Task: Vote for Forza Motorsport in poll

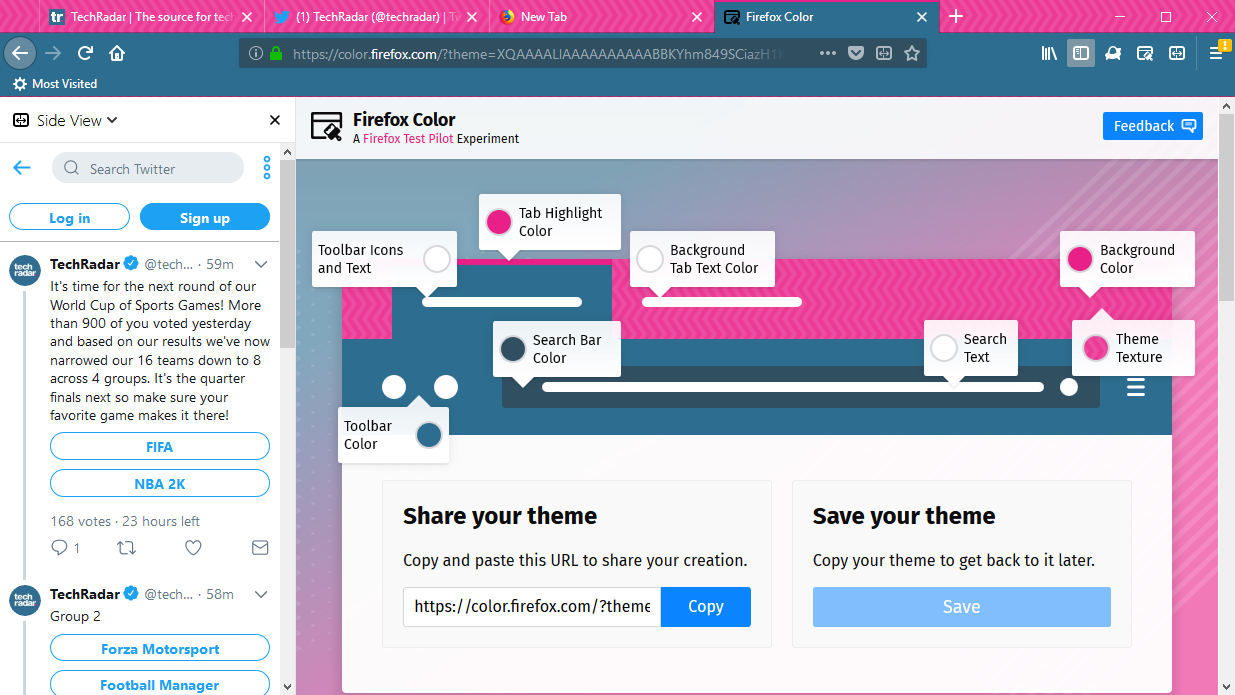Action: tap(160, 648)
